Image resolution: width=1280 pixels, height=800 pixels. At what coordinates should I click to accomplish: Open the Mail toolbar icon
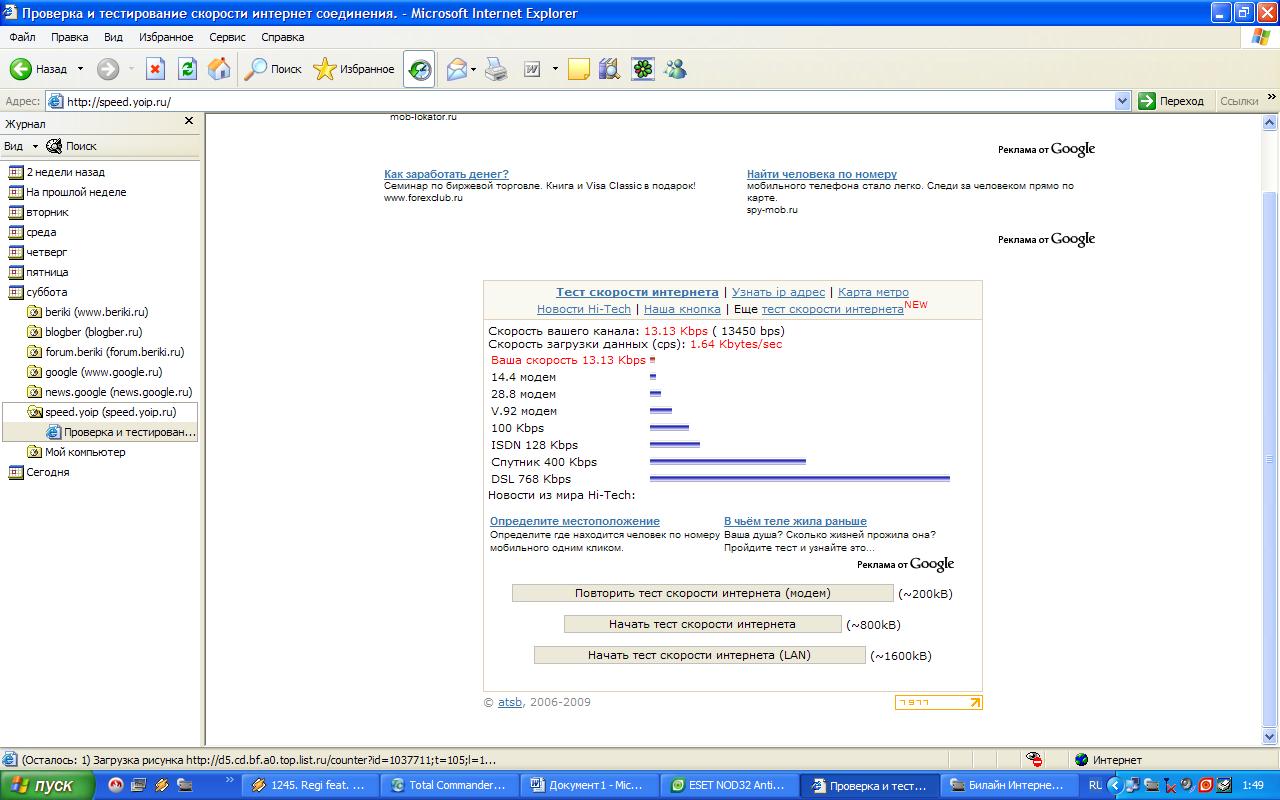click(457, 69)
